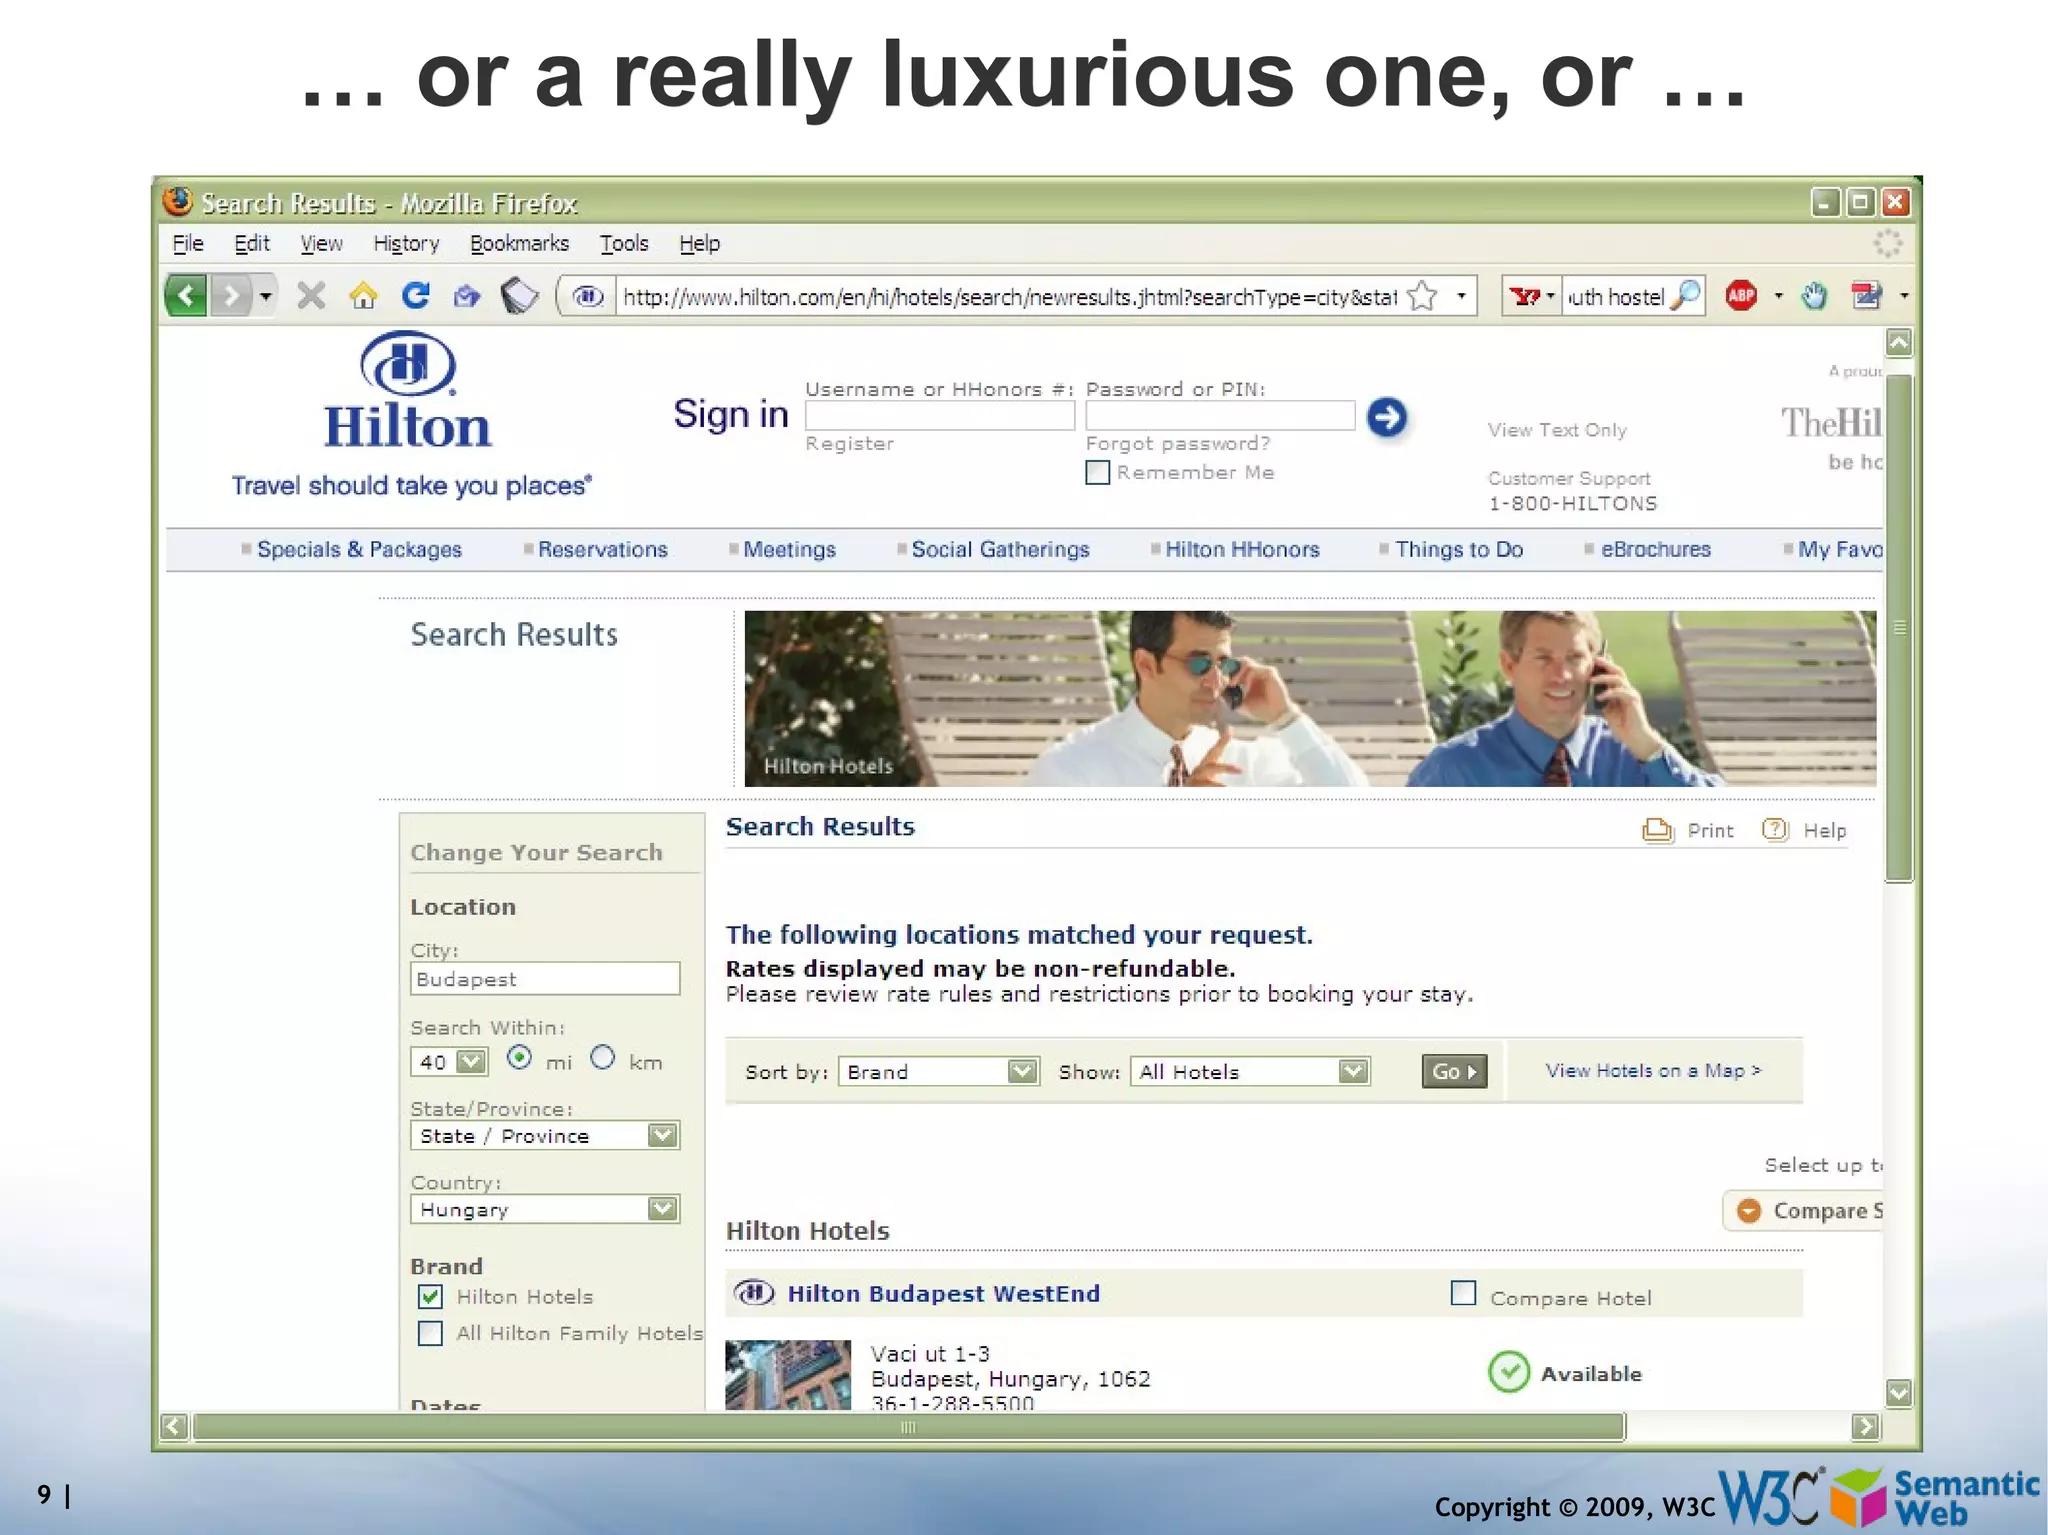The height and width of the screenshot is (1535, 2048).
Task: Open the back-history dropdown arrow
Action: [265, 296]
